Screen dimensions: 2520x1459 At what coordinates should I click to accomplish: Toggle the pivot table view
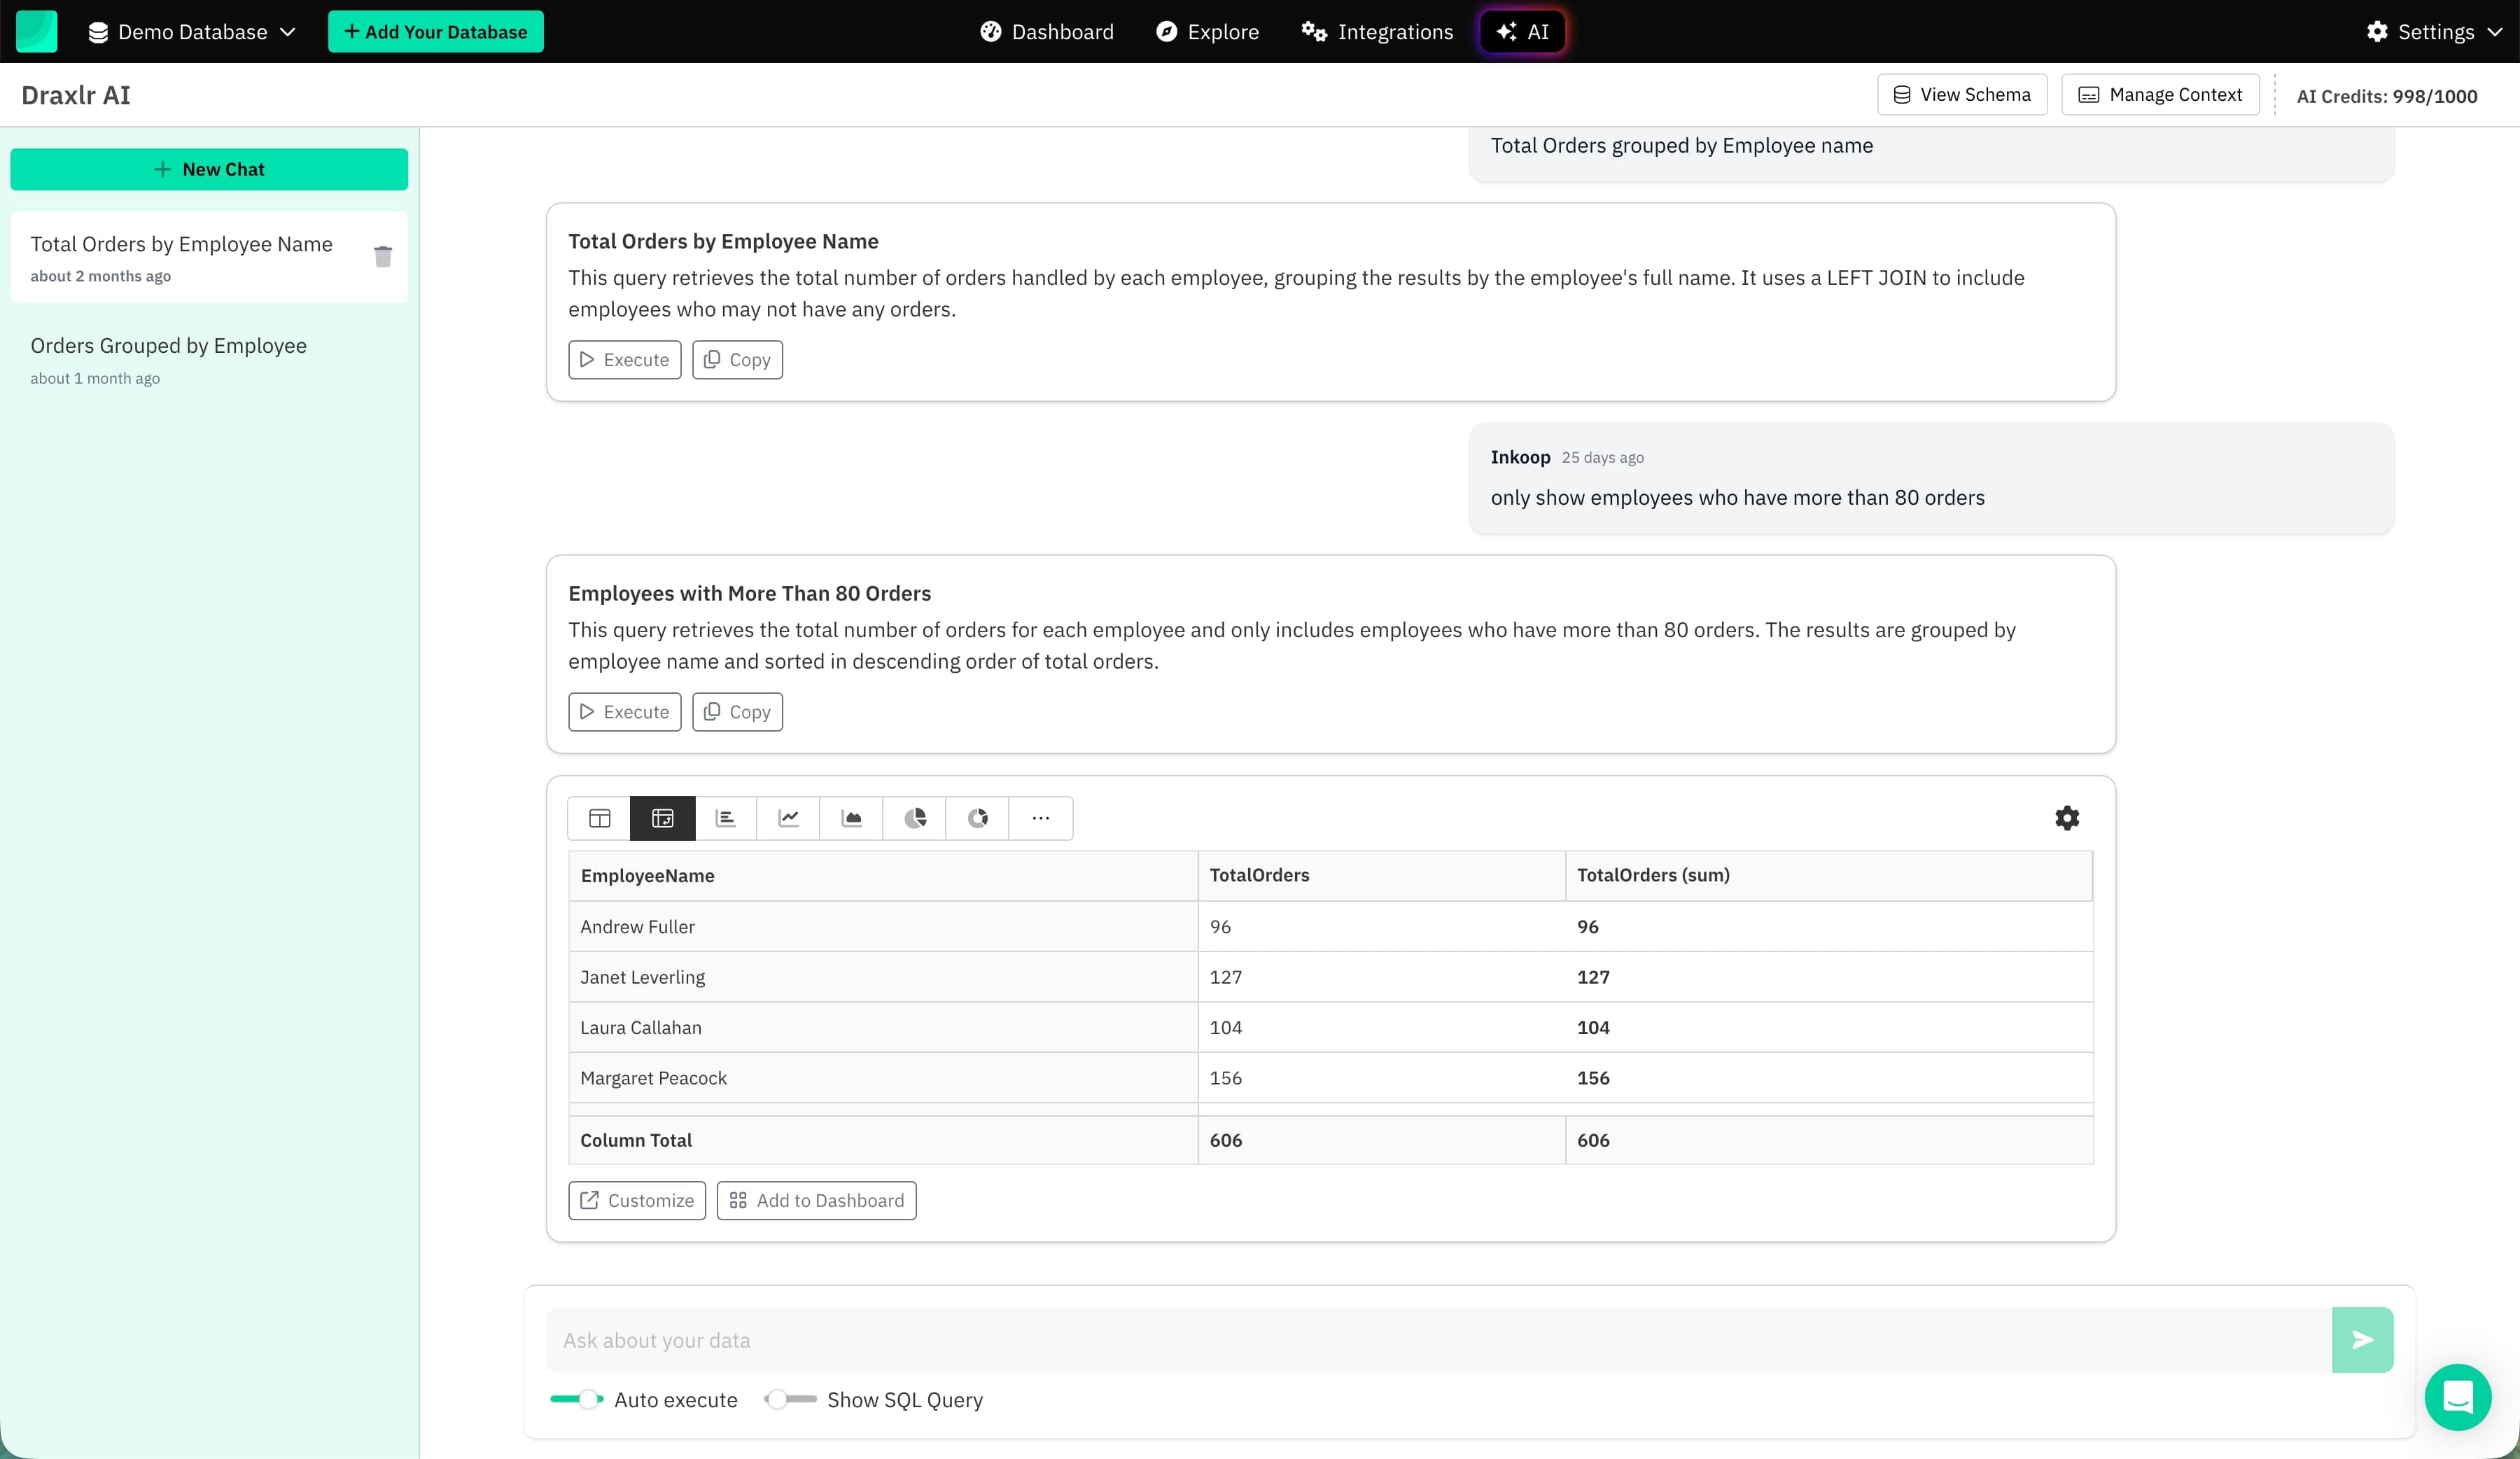click(x=662, y=818)
